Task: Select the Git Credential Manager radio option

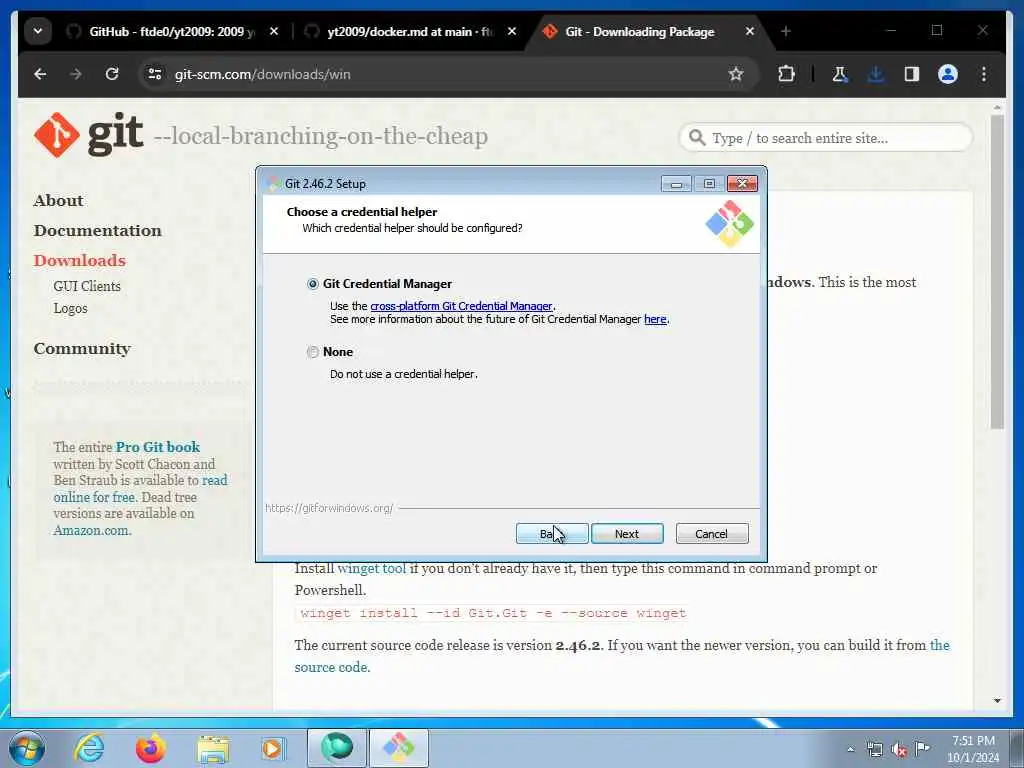Action: 313,284
